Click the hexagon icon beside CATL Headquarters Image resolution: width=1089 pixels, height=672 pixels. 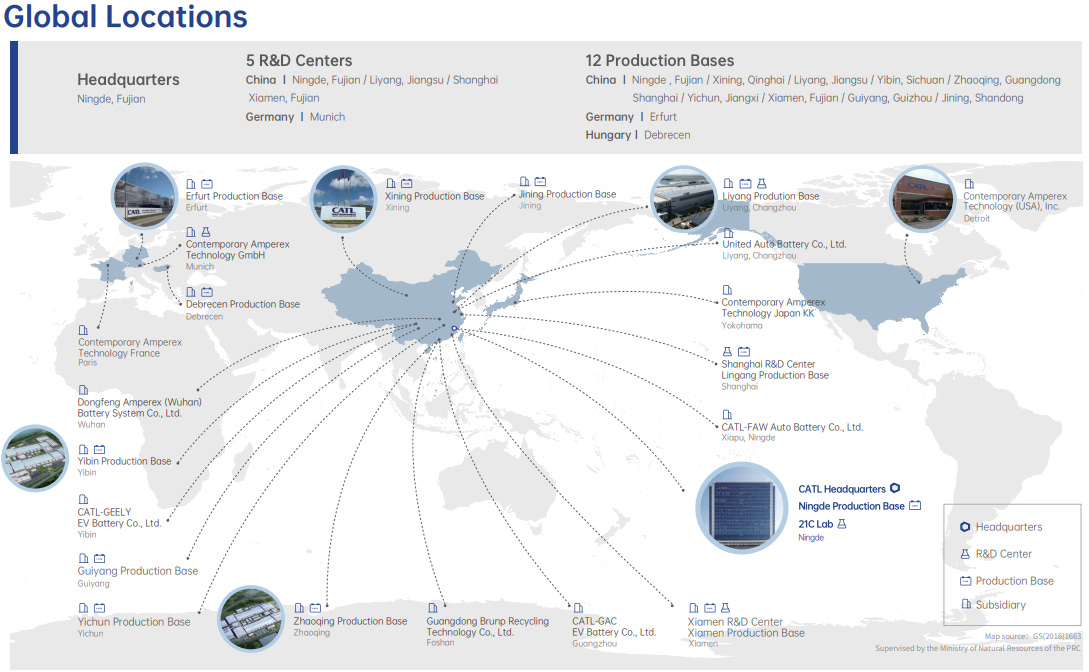tap(895, 488)
